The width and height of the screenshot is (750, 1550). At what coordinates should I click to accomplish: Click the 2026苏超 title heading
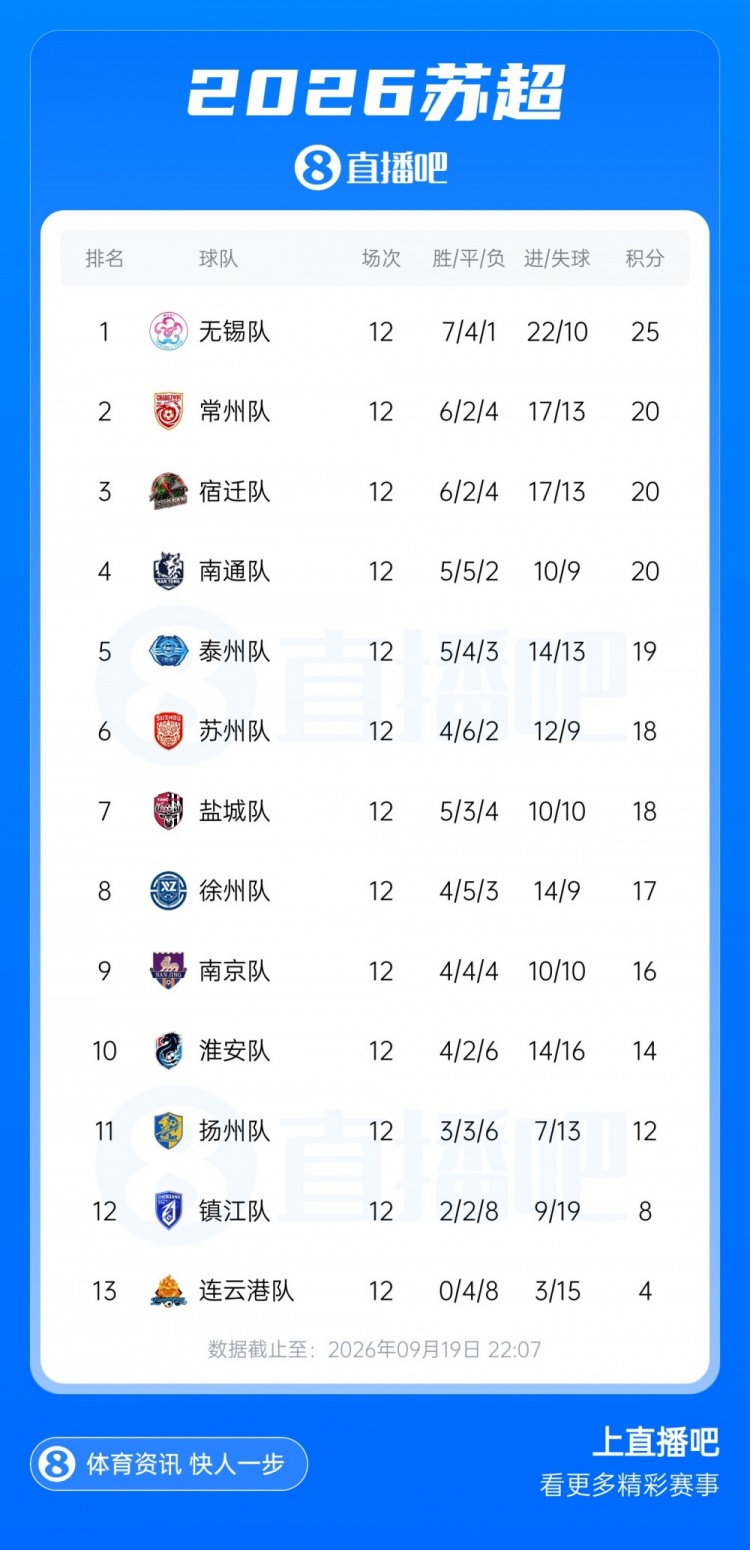coord(376,93)
